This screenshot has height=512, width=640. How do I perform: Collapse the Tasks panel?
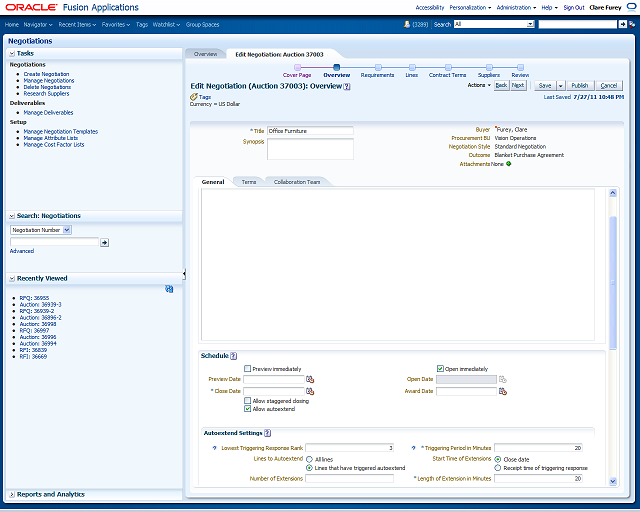12,53
